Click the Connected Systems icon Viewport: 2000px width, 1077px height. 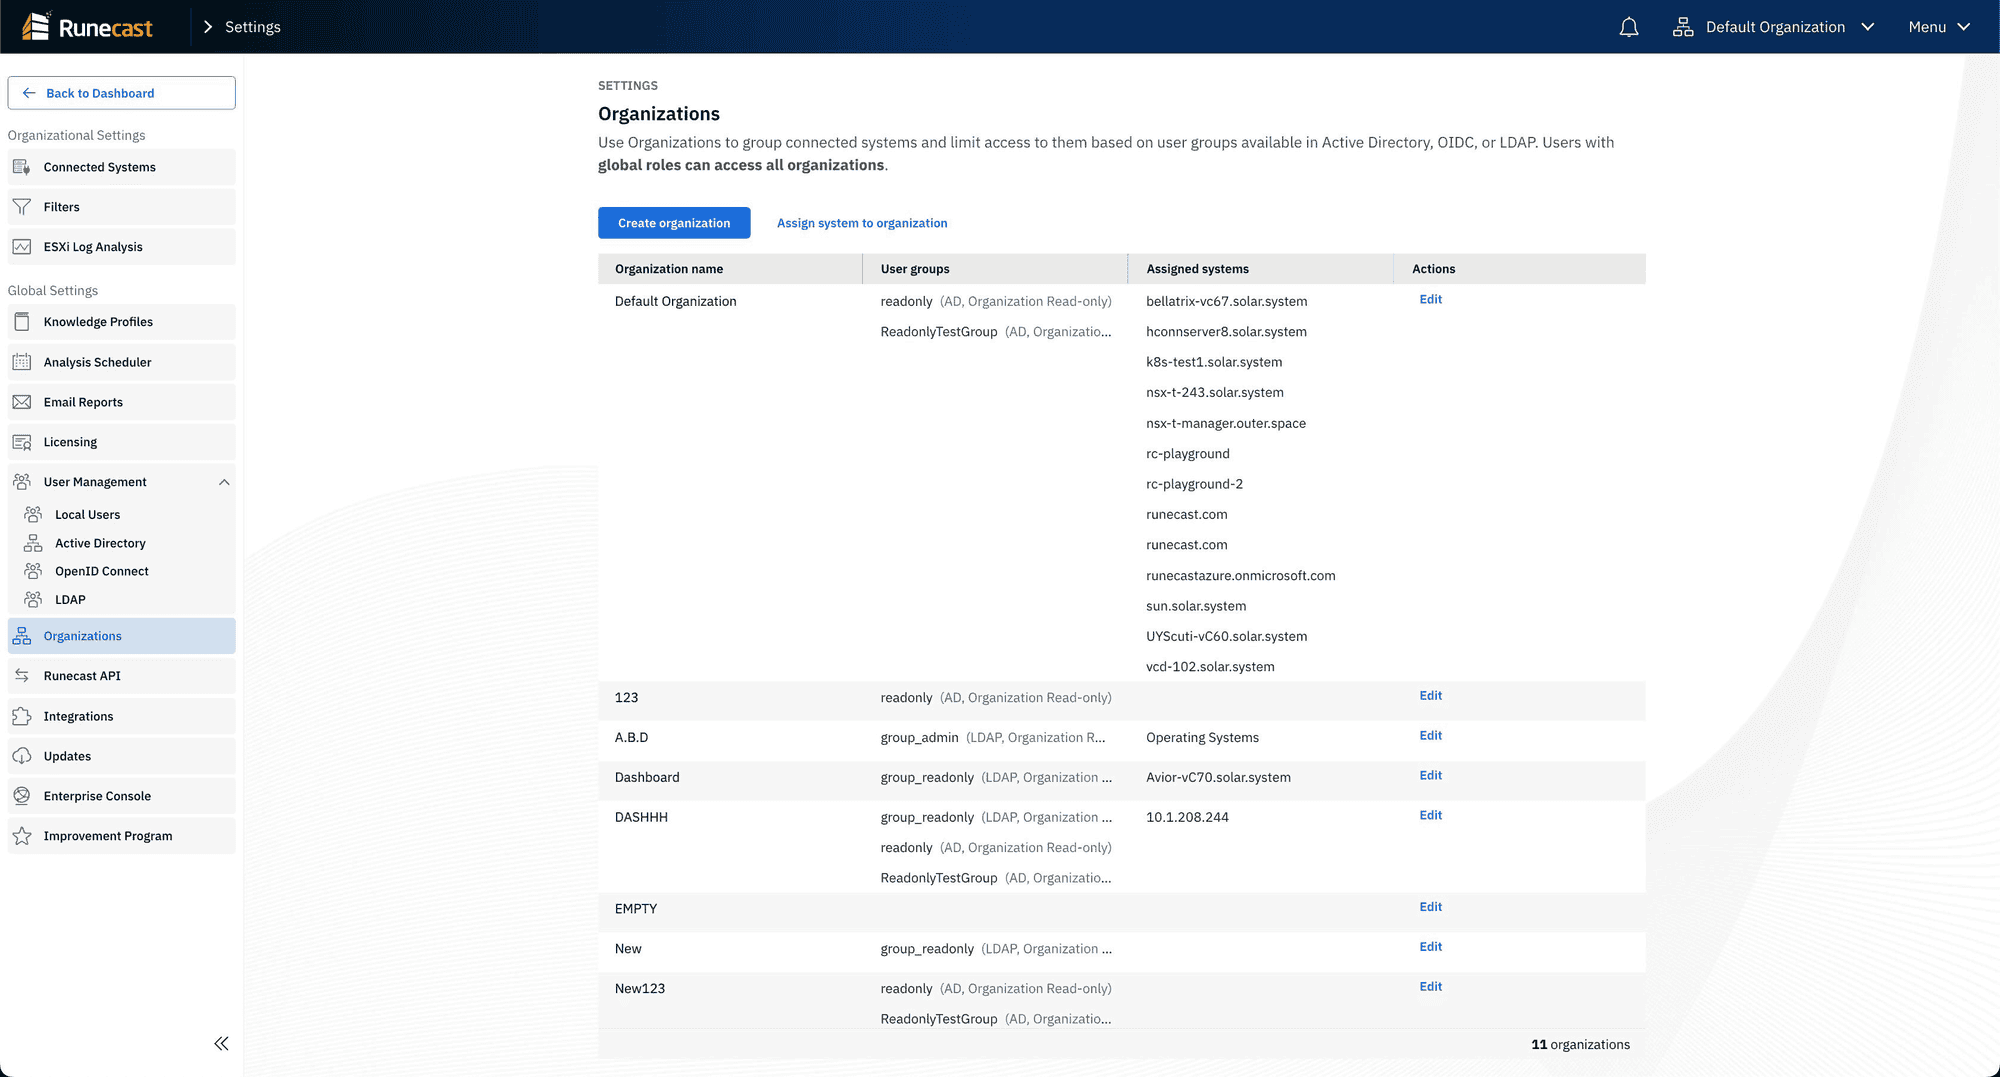tap(22, 167)
